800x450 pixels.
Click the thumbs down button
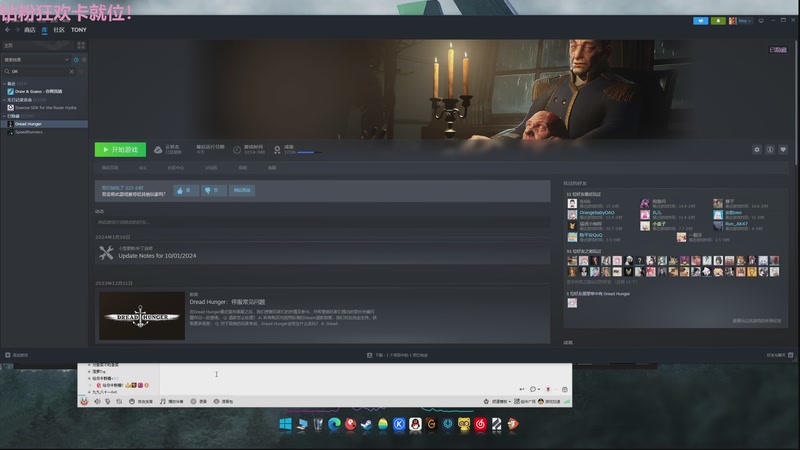coord(214,190)
